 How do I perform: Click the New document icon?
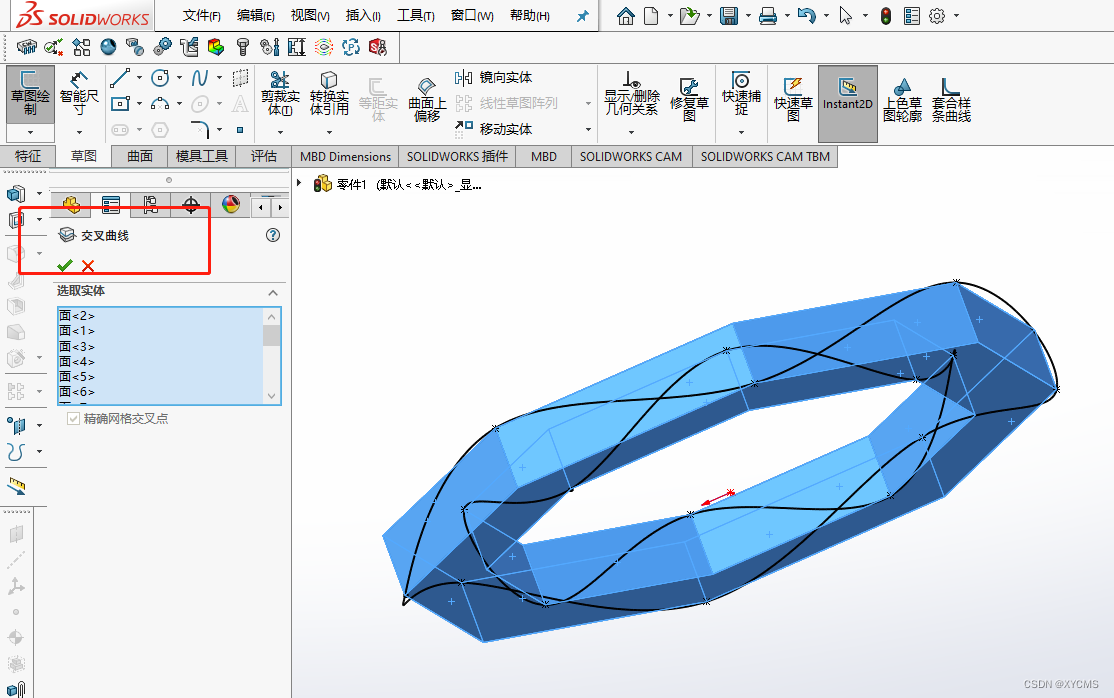pyautogui.click(x=651, y=16)
